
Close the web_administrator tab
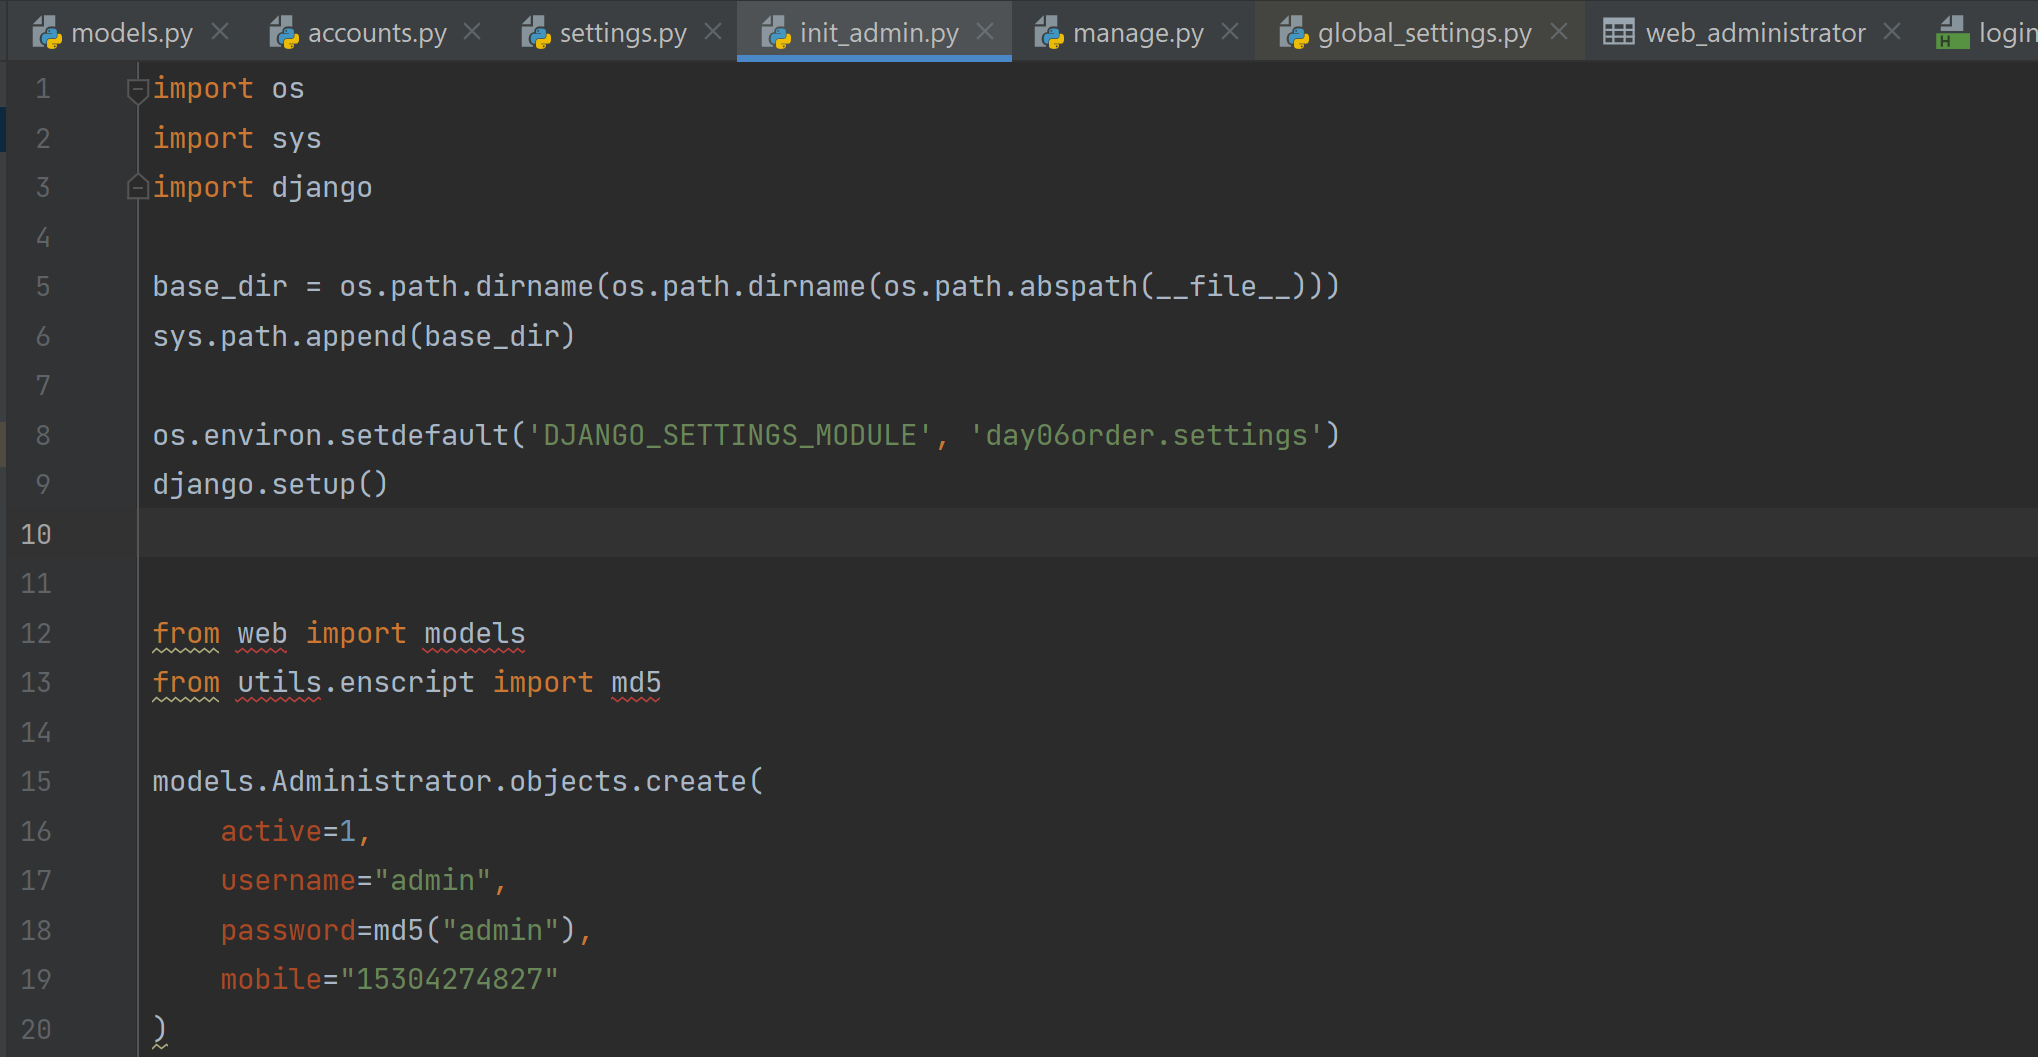[1892, 32]
